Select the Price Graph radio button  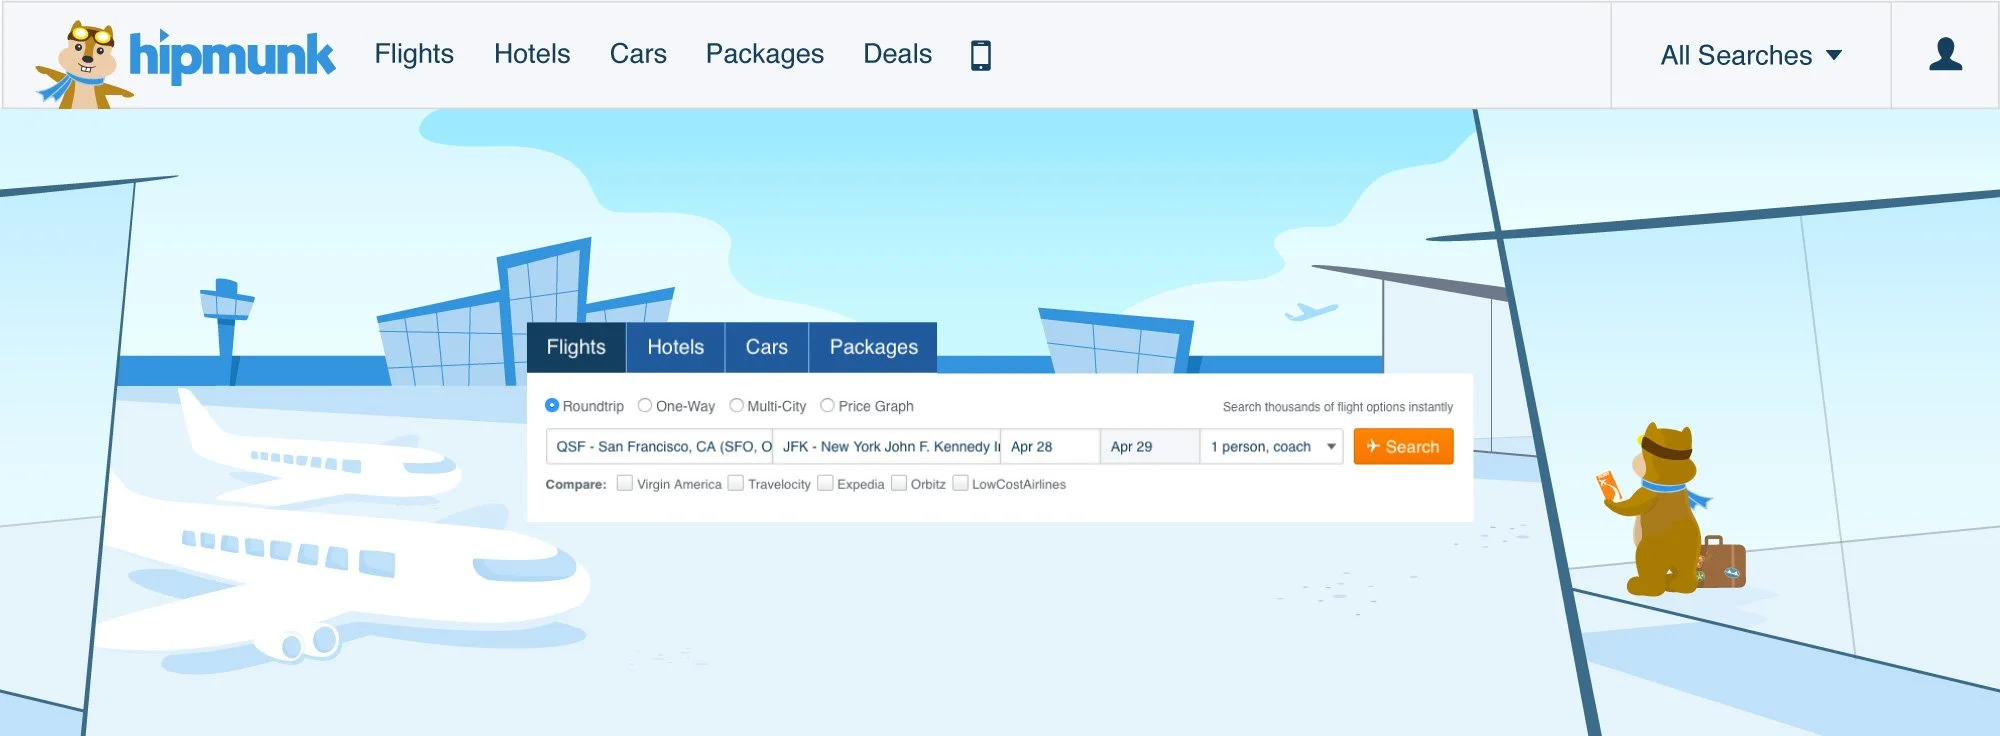pos(827,405)
